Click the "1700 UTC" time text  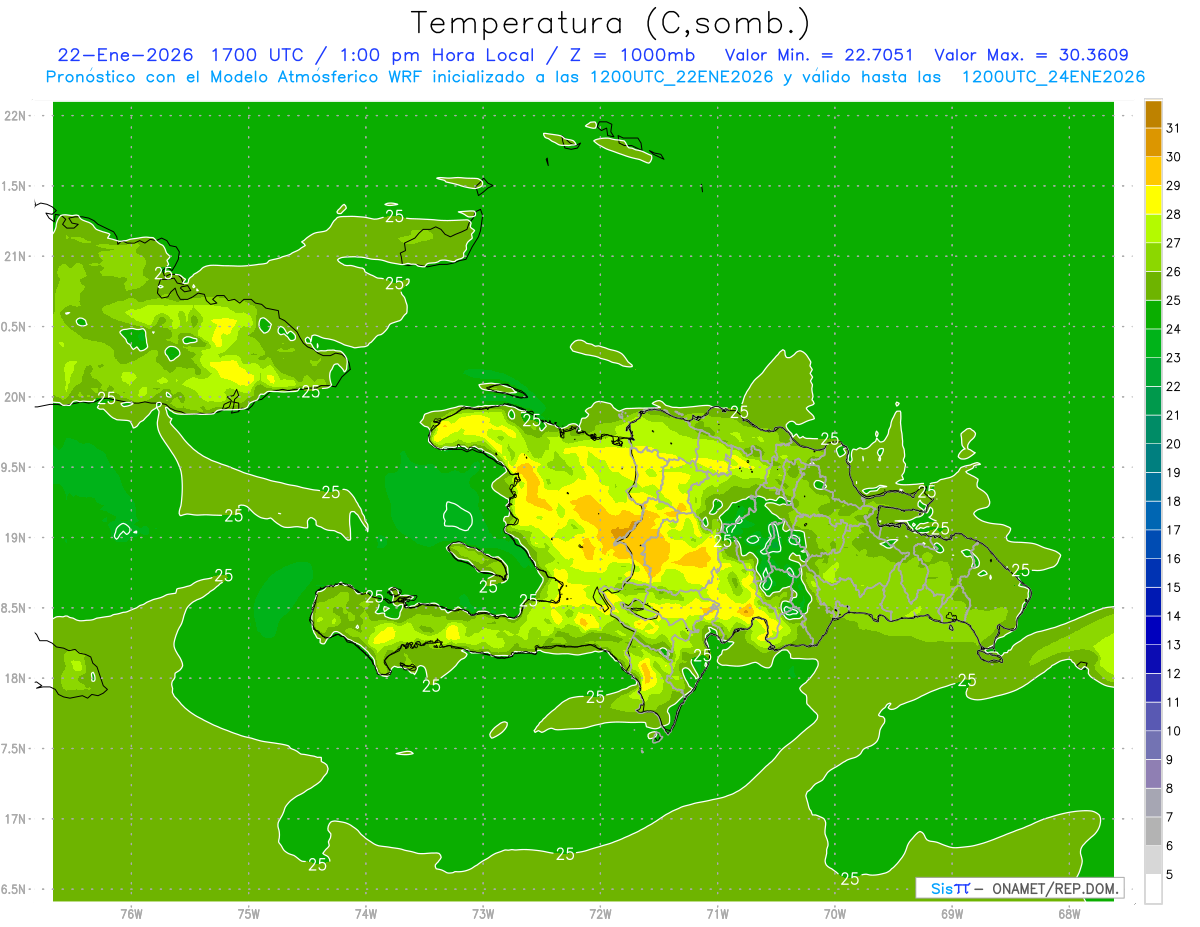click(256, 55)
